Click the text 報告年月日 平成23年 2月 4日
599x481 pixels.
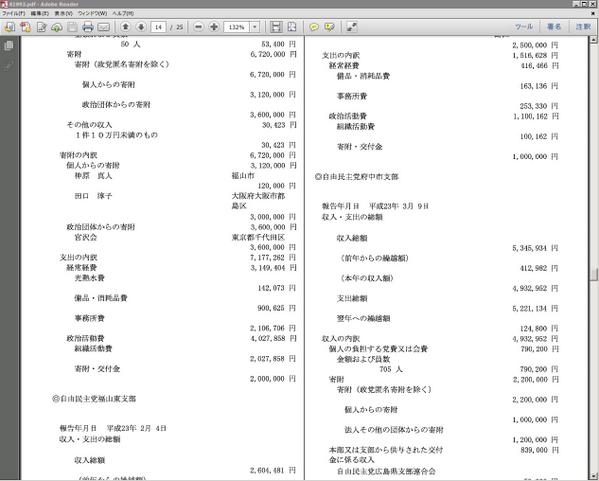(113, 428)
